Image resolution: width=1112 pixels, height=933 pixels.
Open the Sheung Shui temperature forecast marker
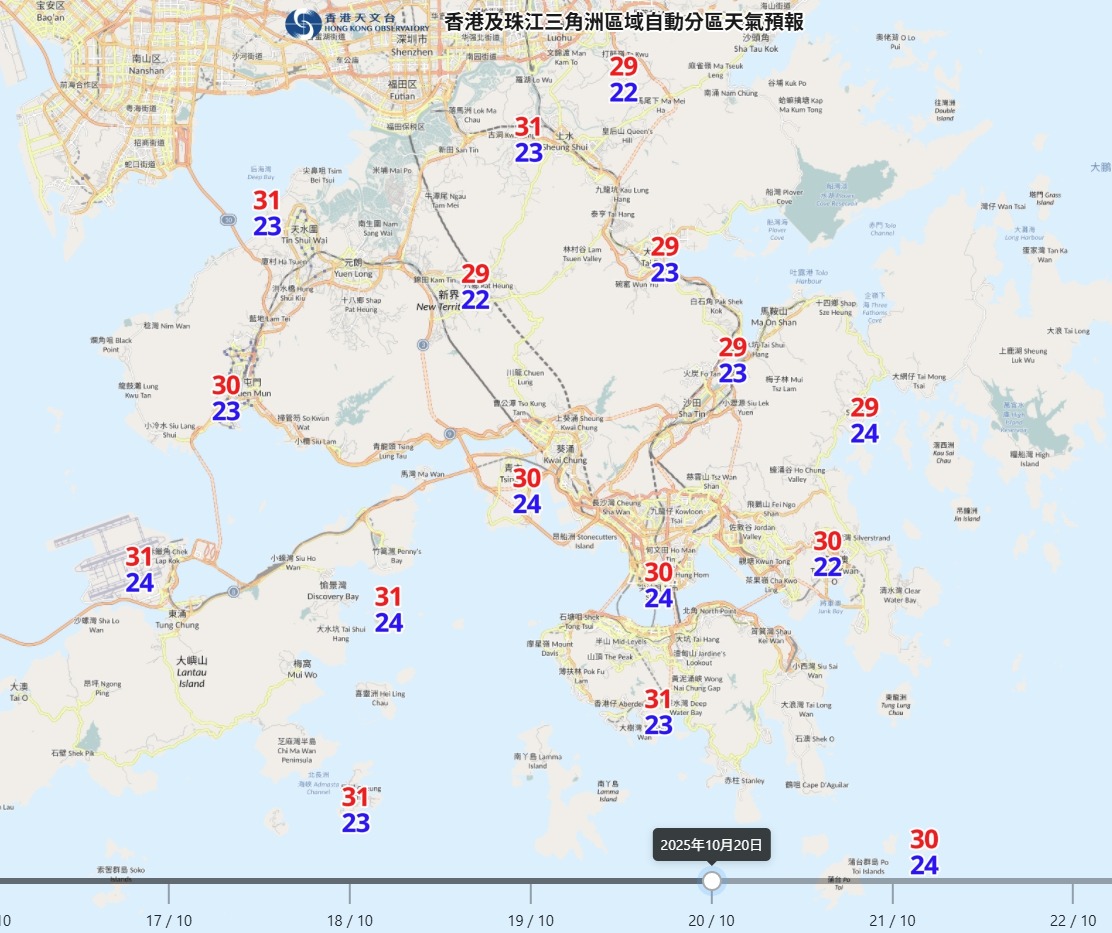coord(528,140)
